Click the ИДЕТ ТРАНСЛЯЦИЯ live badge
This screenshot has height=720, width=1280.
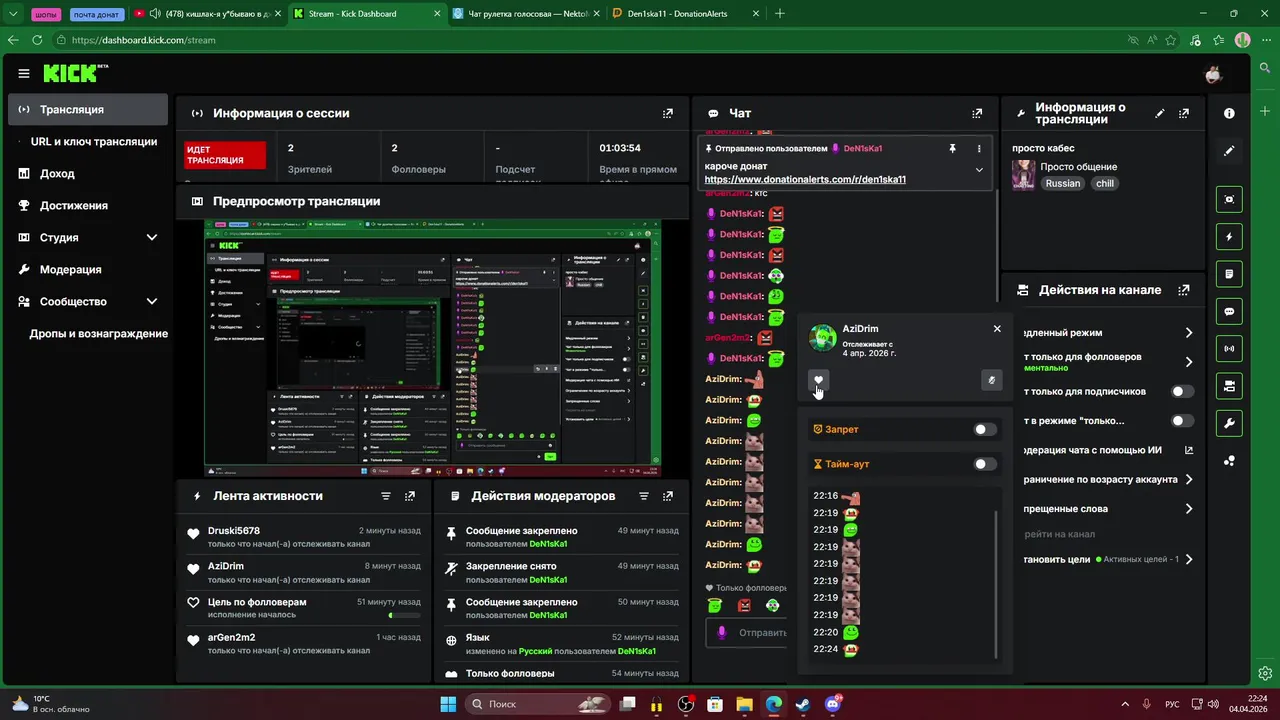(226, 155)
